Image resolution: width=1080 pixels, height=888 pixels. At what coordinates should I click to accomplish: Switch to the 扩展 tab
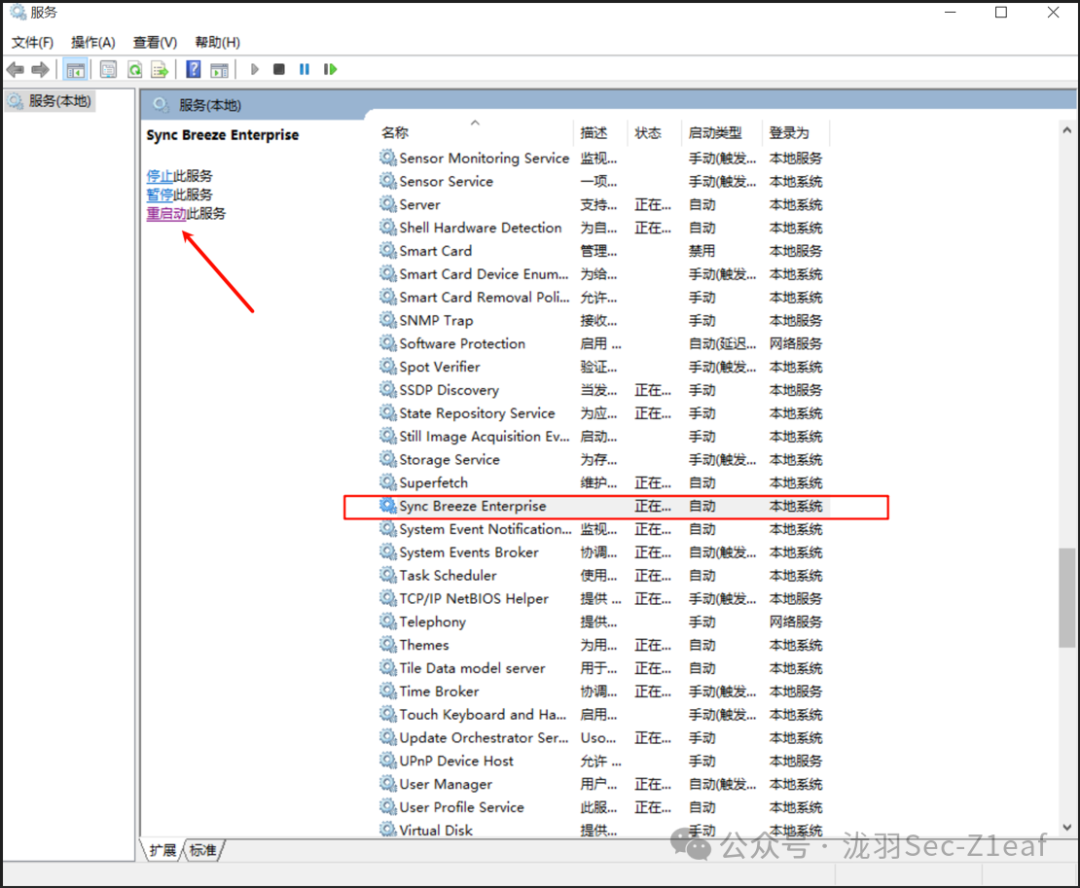163,850
